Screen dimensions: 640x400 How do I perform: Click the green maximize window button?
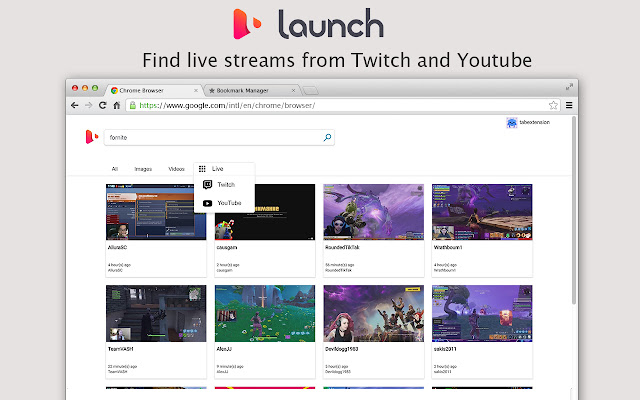95,88
